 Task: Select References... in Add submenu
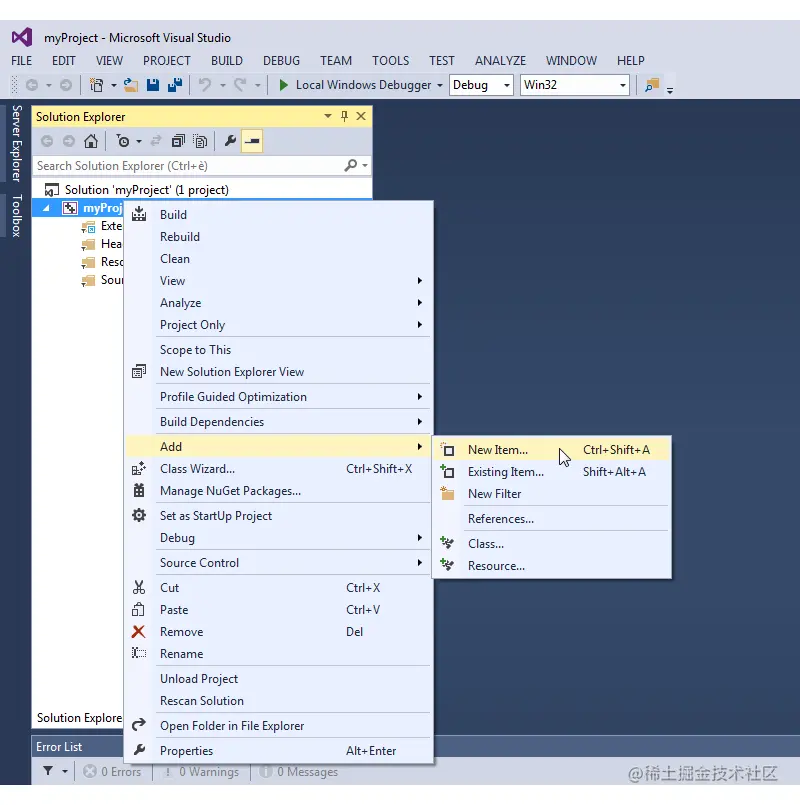tap(552, 519)
